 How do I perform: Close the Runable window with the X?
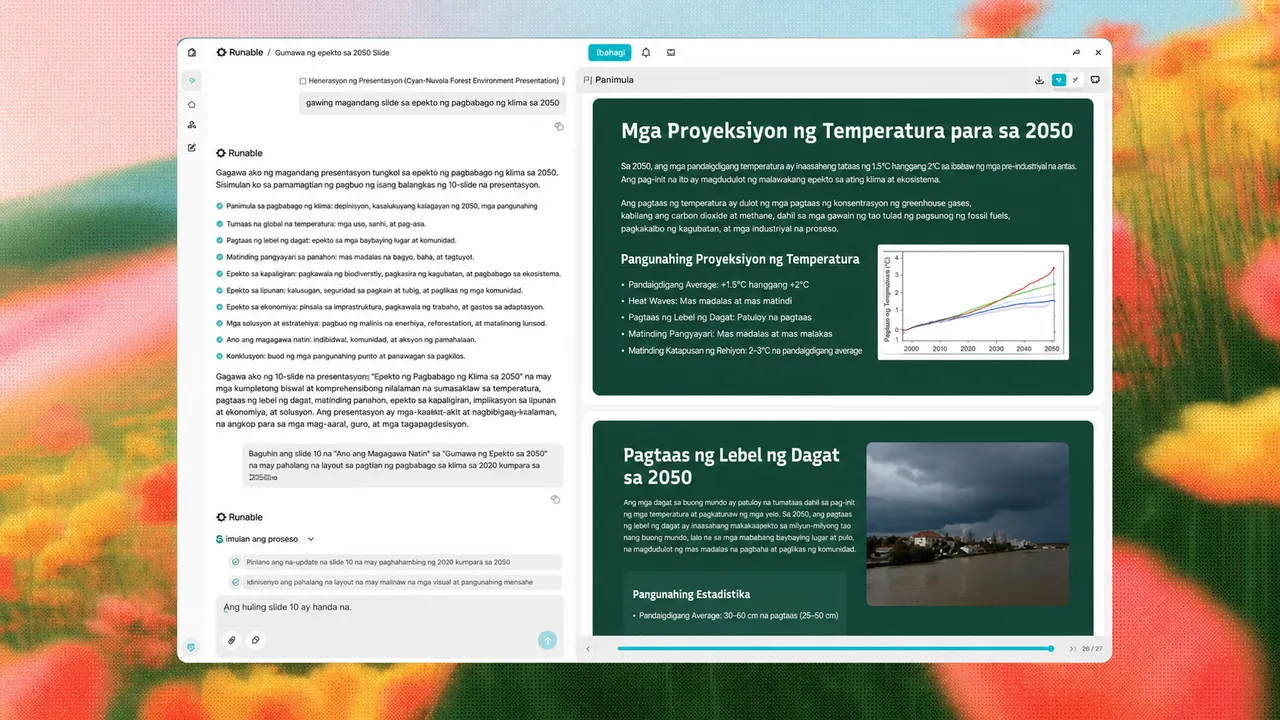1098,52
